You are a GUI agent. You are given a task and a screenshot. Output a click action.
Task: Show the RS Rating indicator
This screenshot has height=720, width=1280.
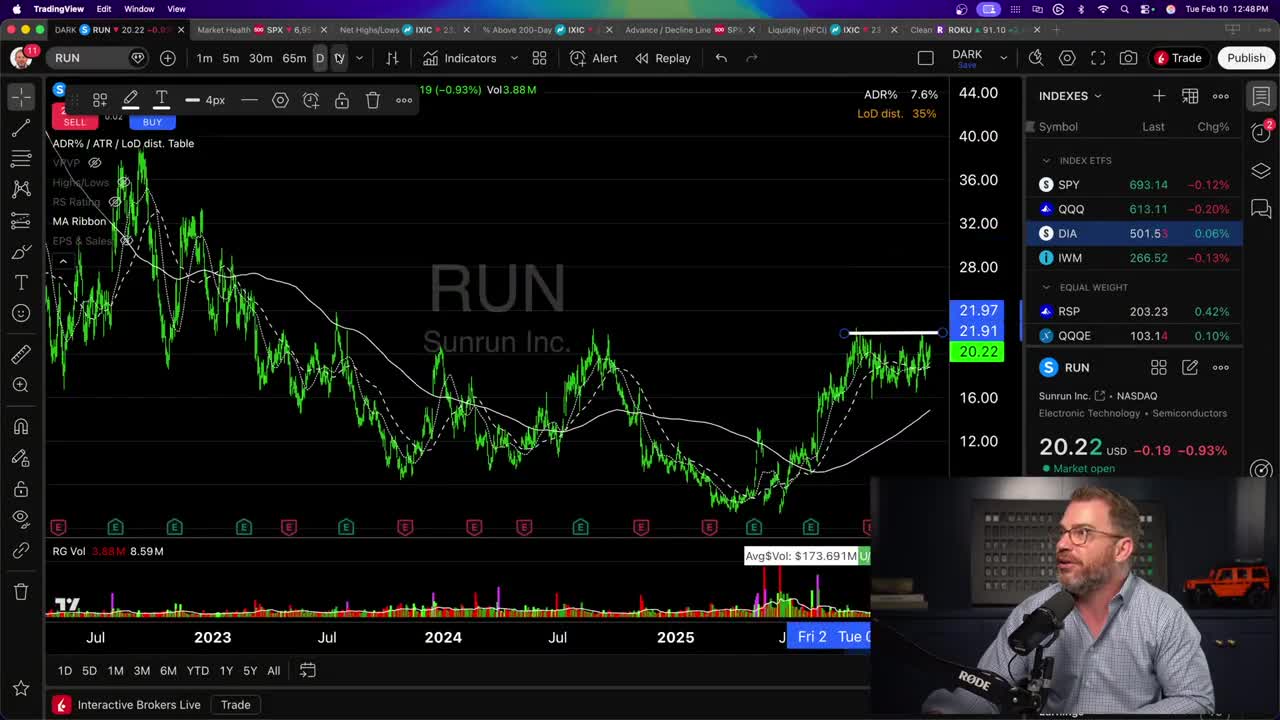point(115,202)
